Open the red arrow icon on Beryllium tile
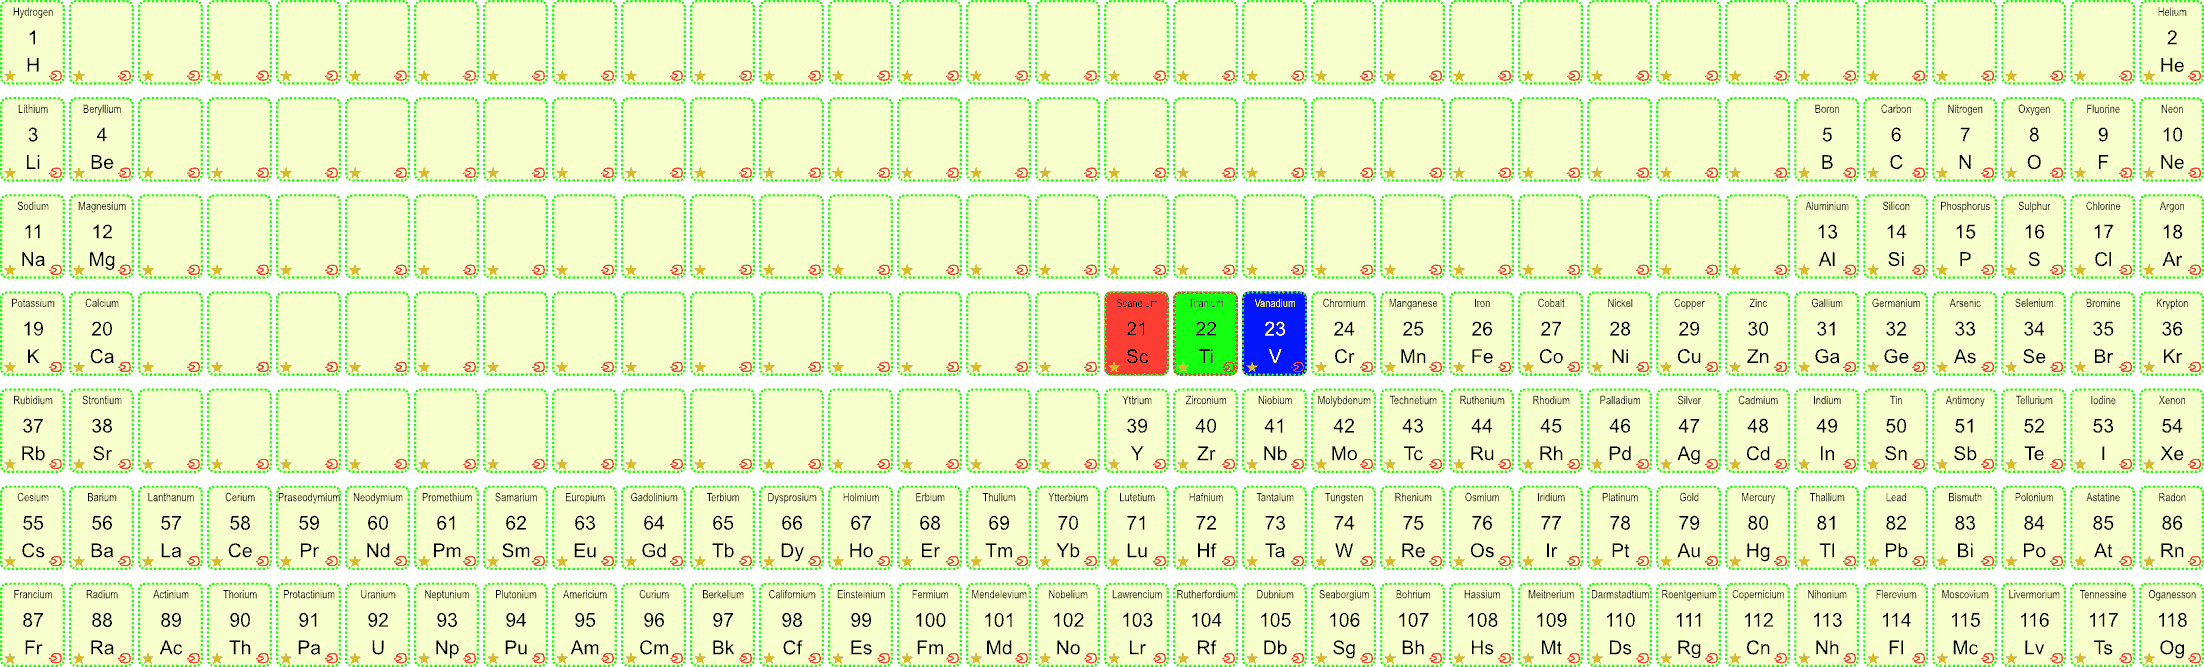This screenshot has width=2204, height=667. (125, 173)
